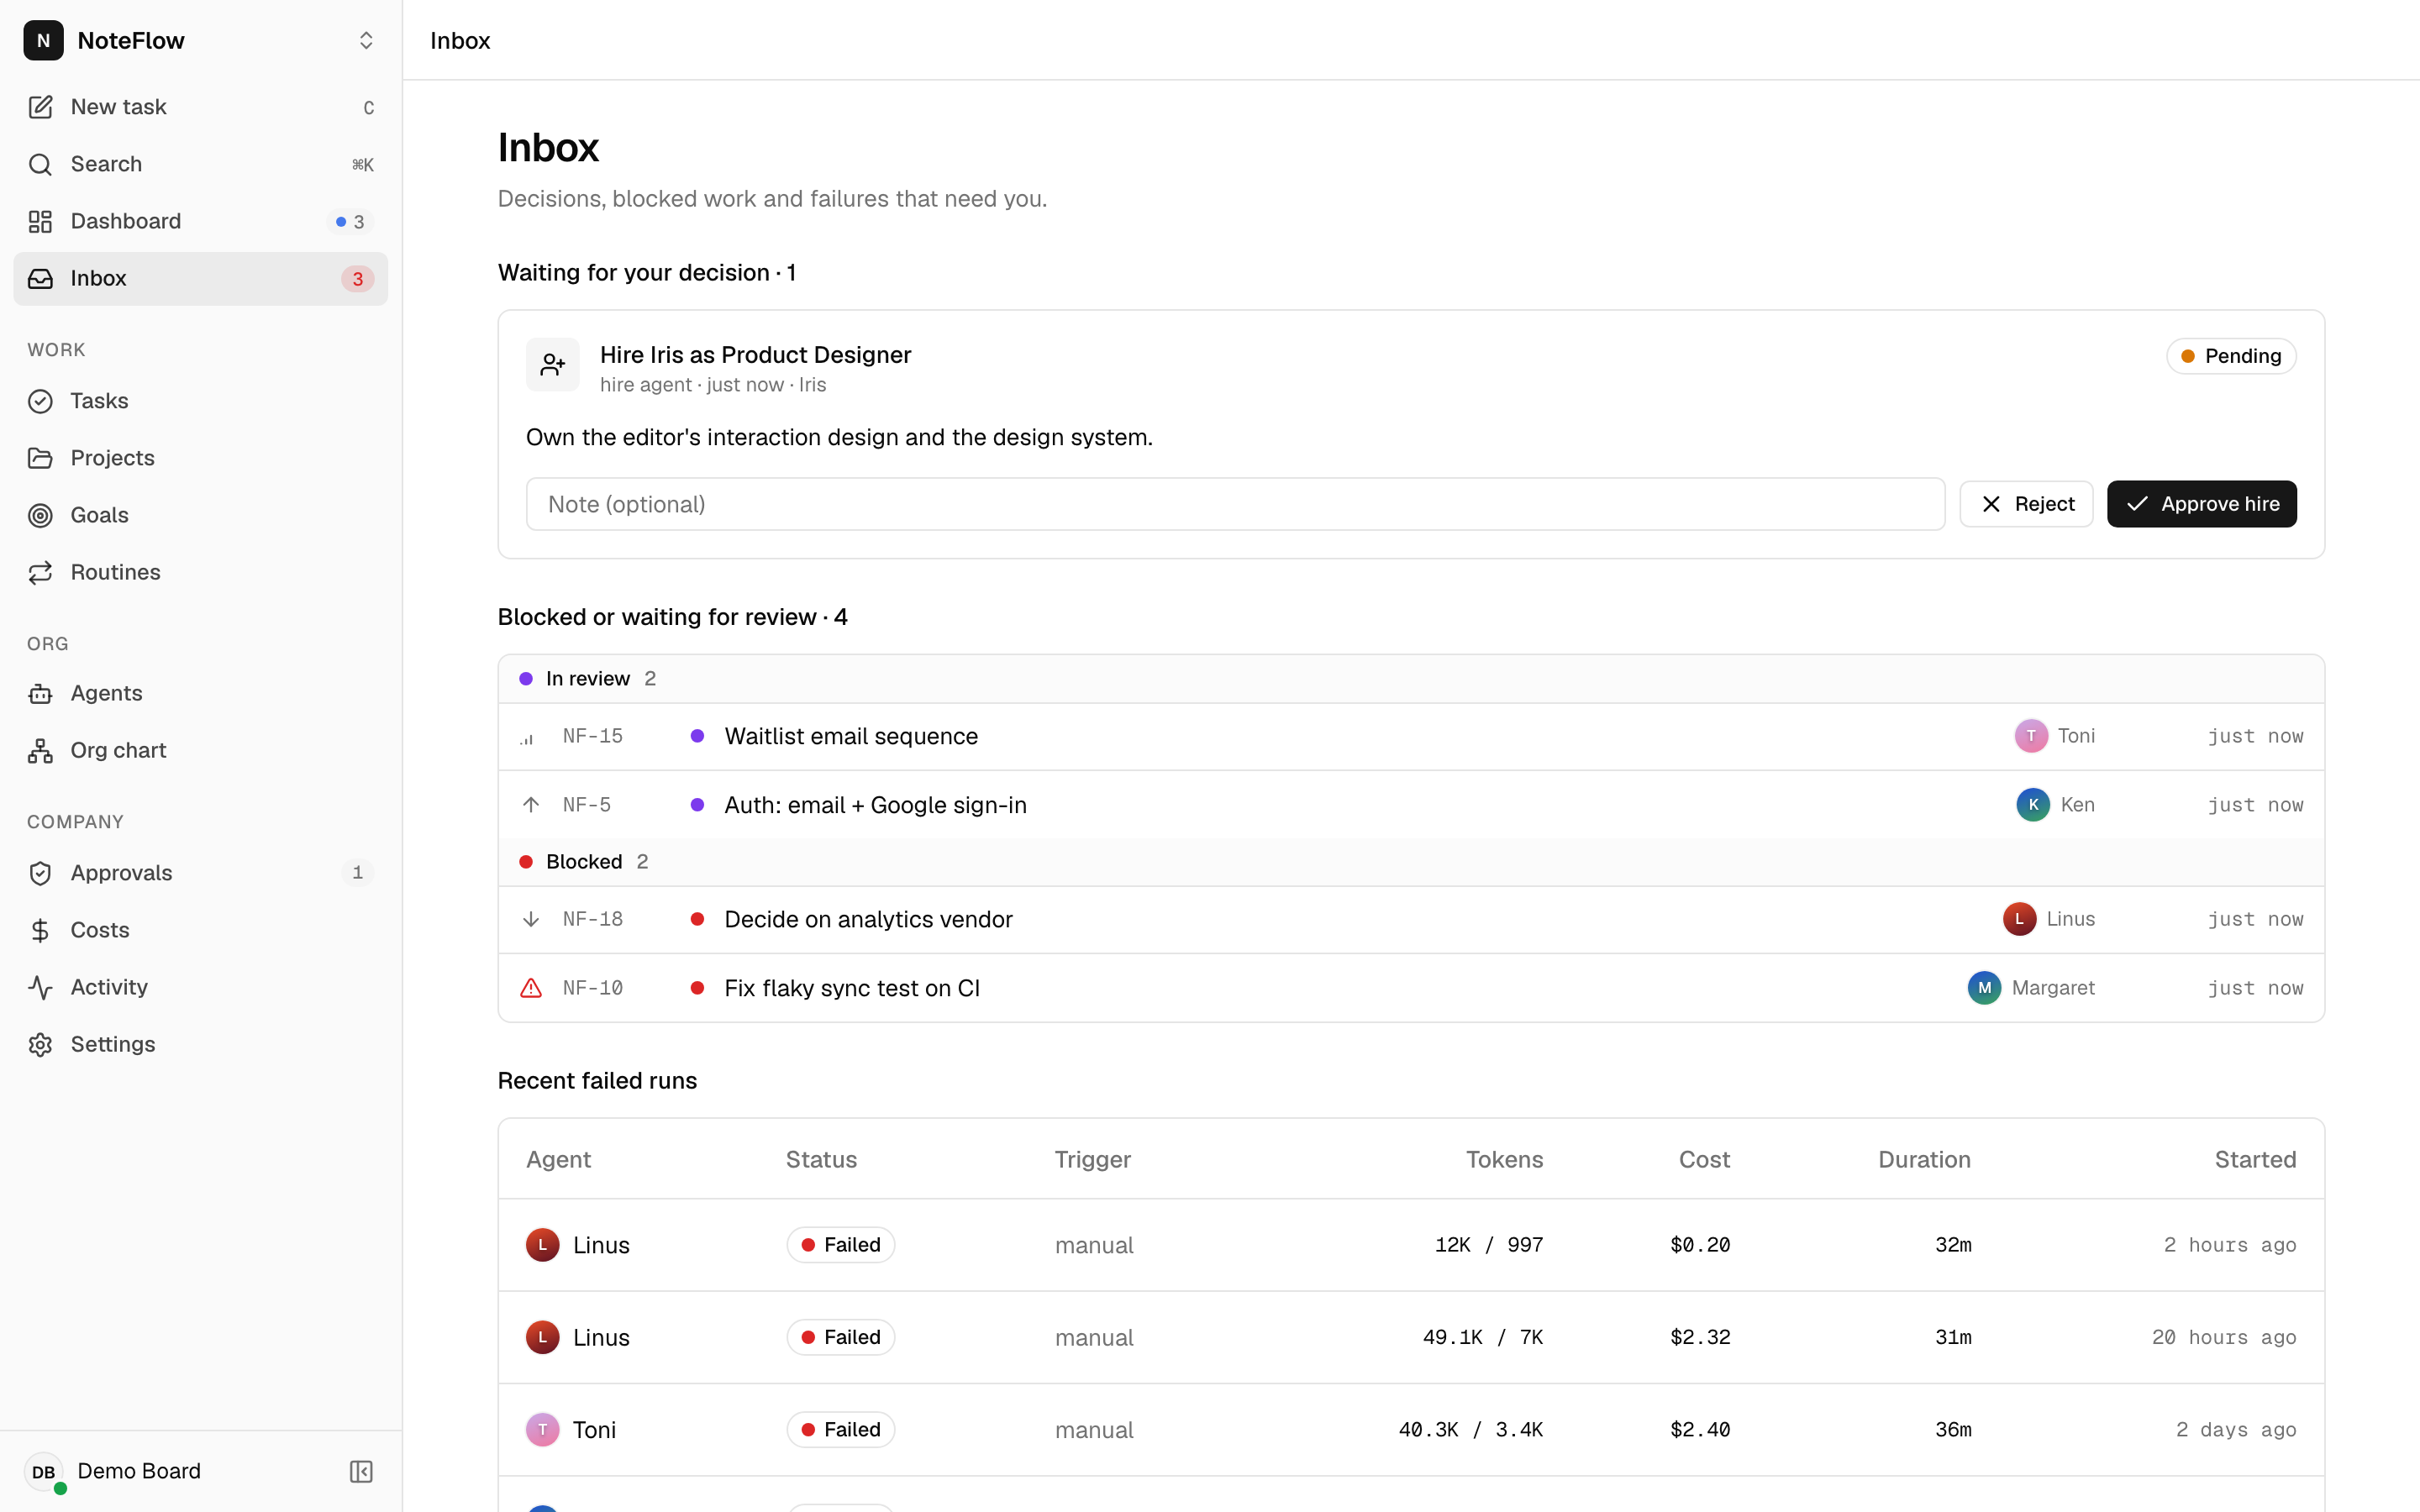Click the NoteFlow N logo icon
Screen dimensions: 2420x1512
click(x=43, y=40)
